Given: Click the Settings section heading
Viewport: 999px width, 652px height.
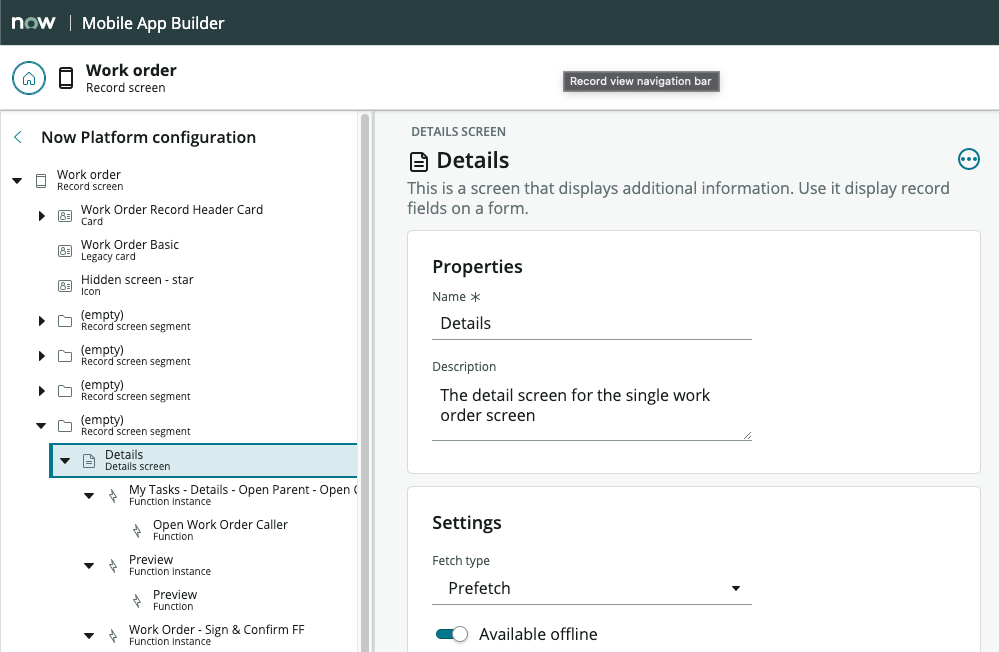Looking at the screenshot, I should pos(466,523).
